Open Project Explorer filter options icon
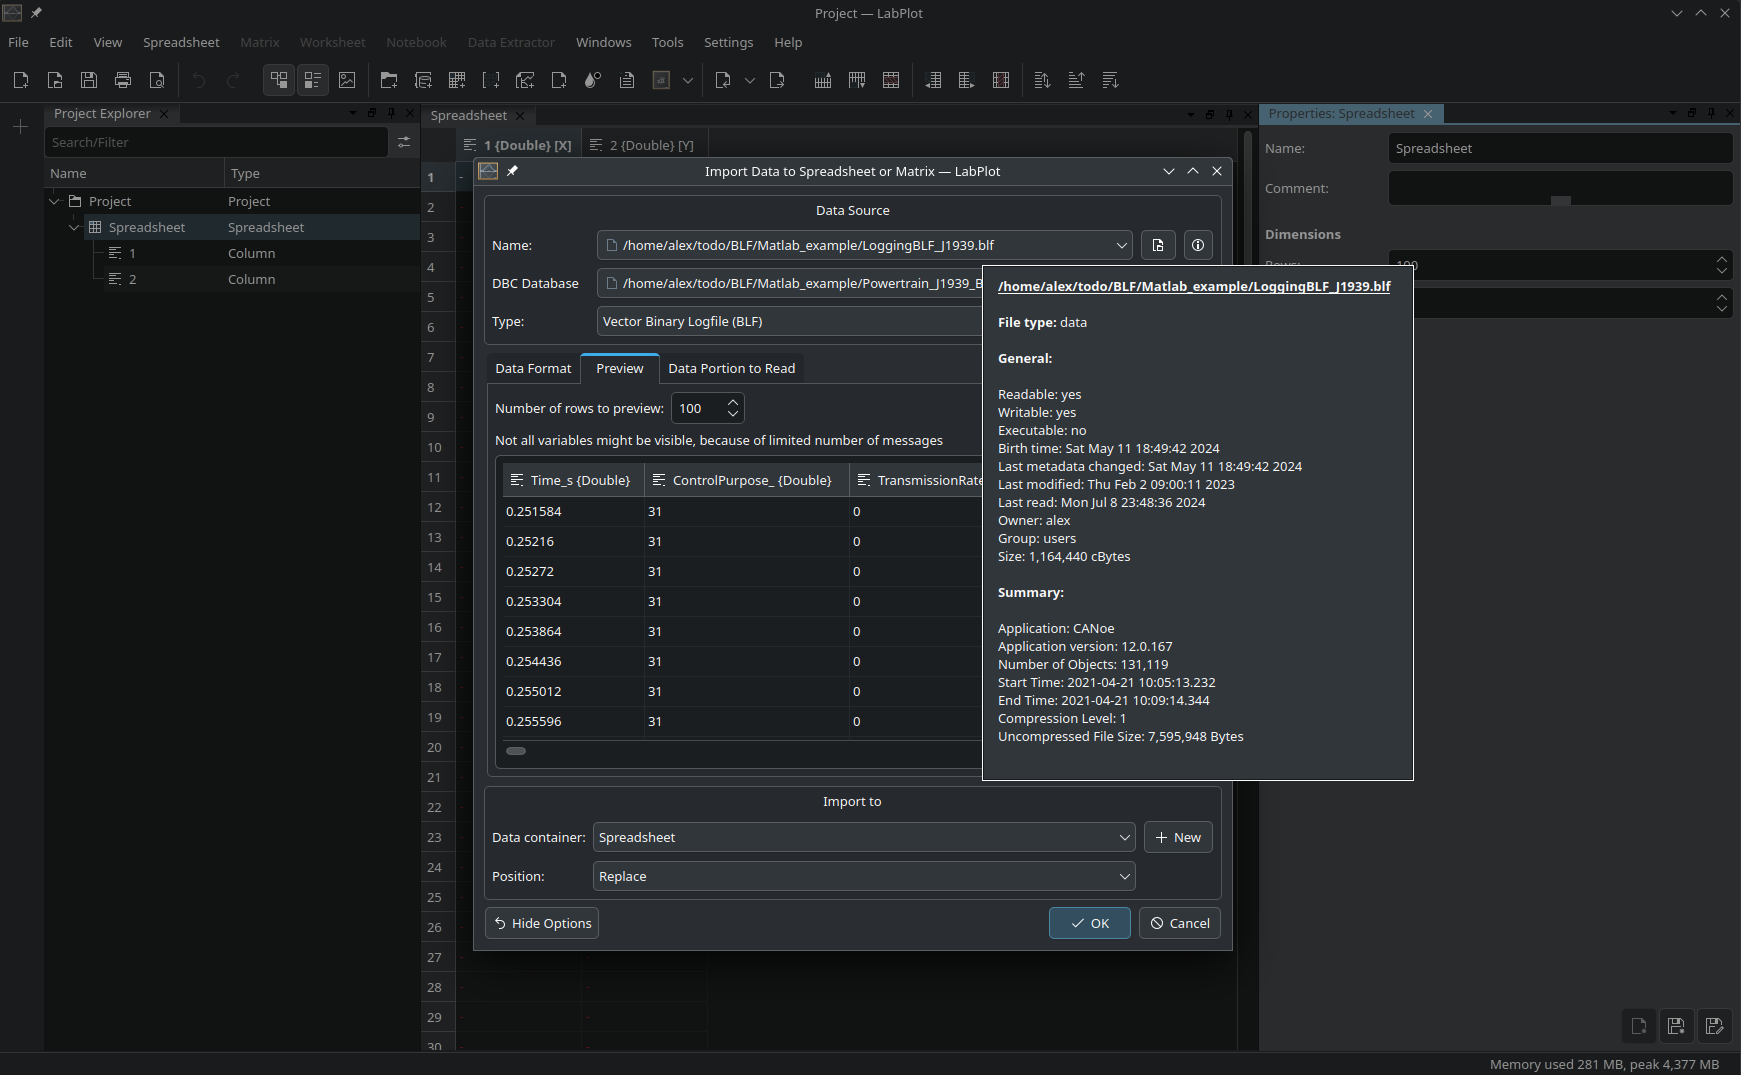 404,142
